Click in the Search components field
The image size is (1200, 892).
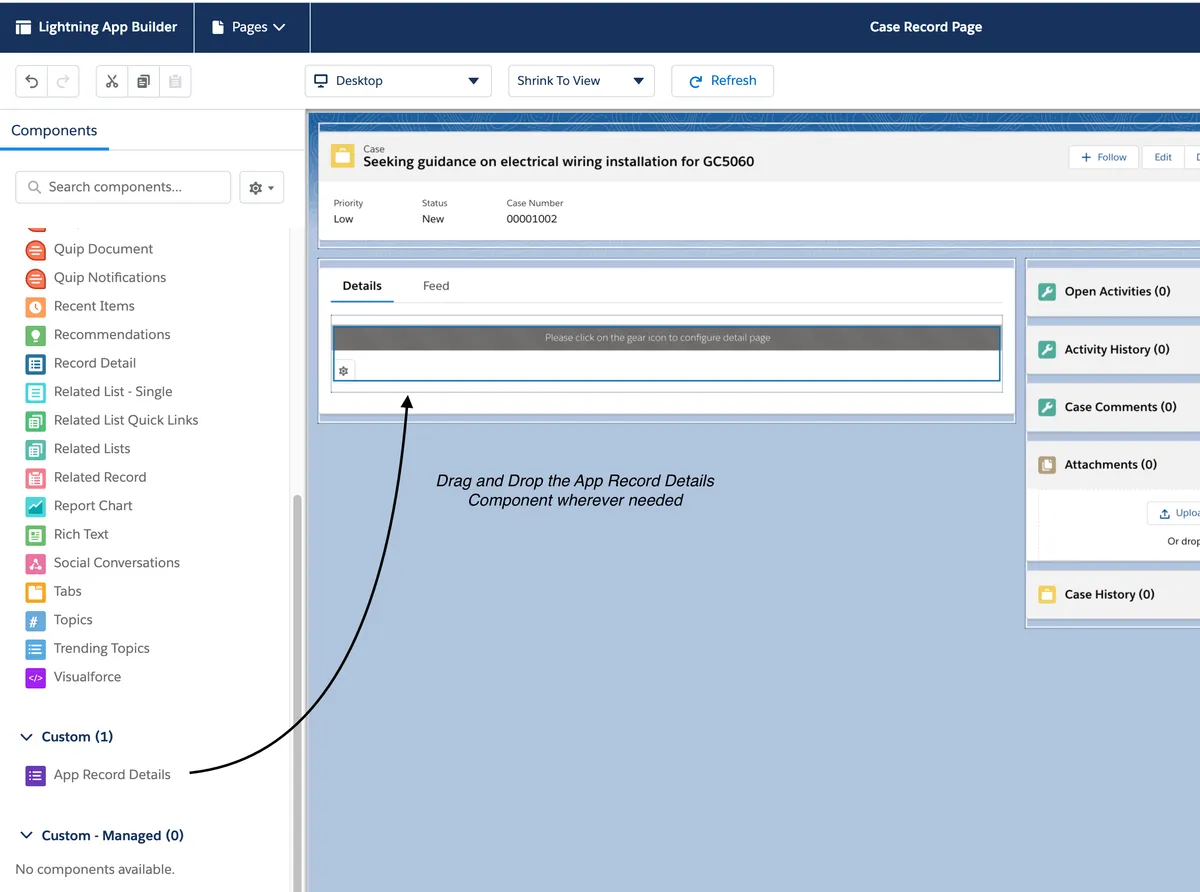click(123, 187)
